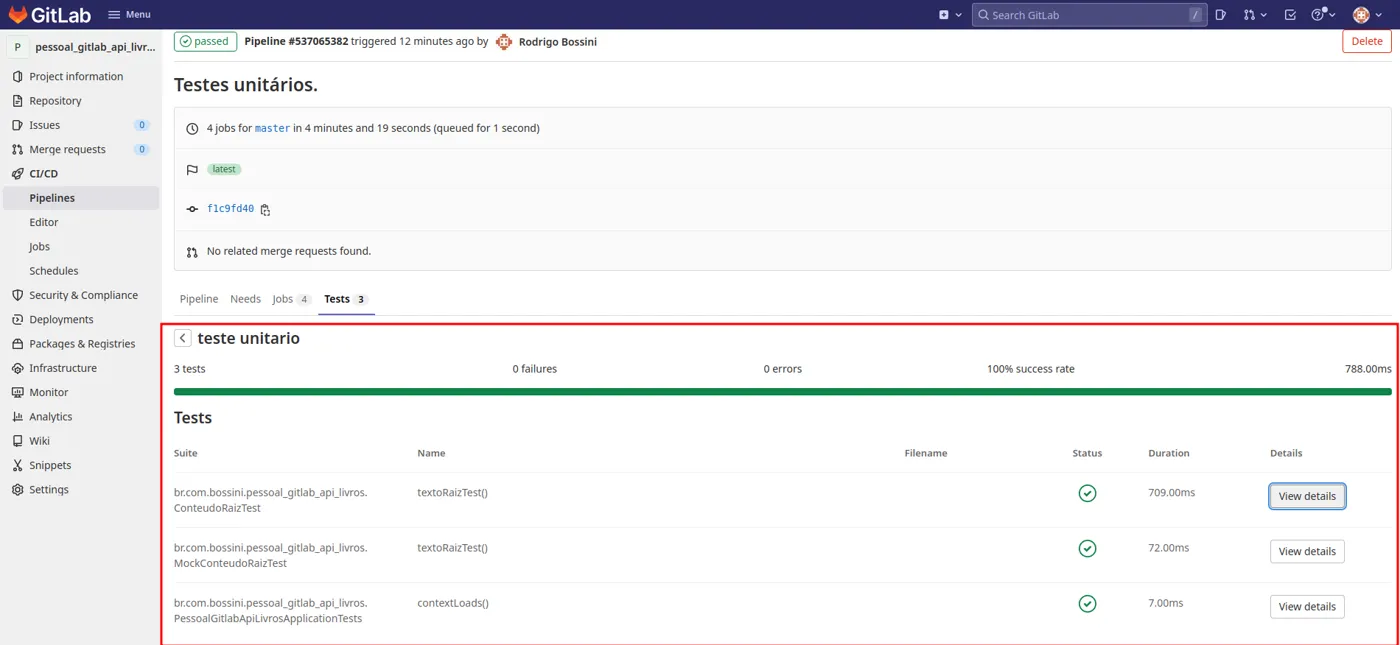Click the Project information sidebar icon

pyautogui.click(x=17, y=77)
